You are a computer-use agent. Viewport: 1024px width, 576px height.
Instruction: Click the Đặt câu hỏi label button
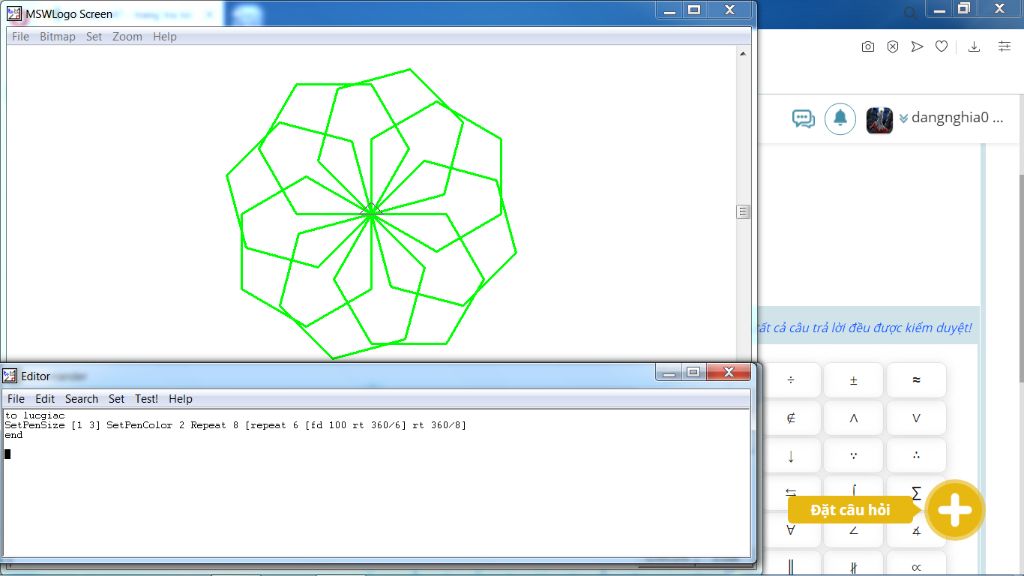[x=850, y=510]
